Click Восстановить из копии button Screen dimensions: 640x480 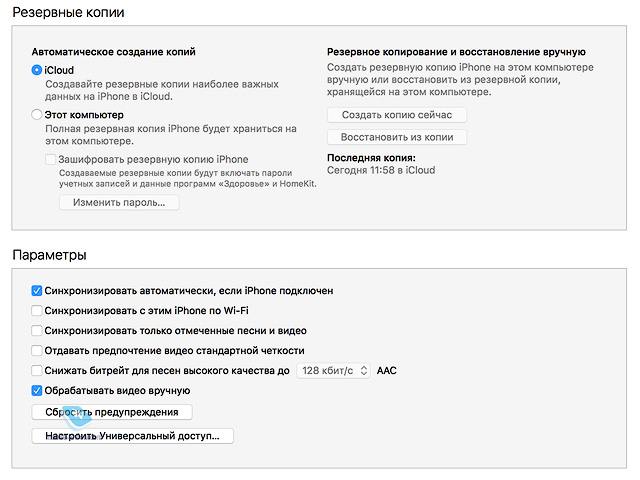[397, 137]
